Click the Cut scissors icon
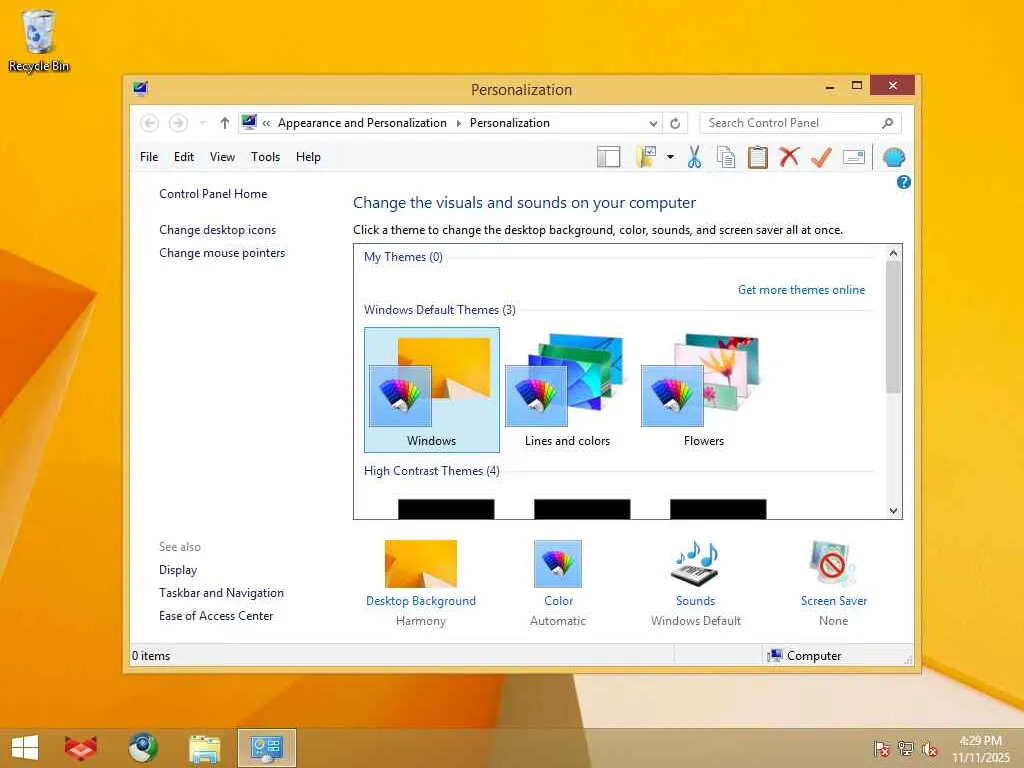This screenshot has height=768, width=1024. pos(694,157)
